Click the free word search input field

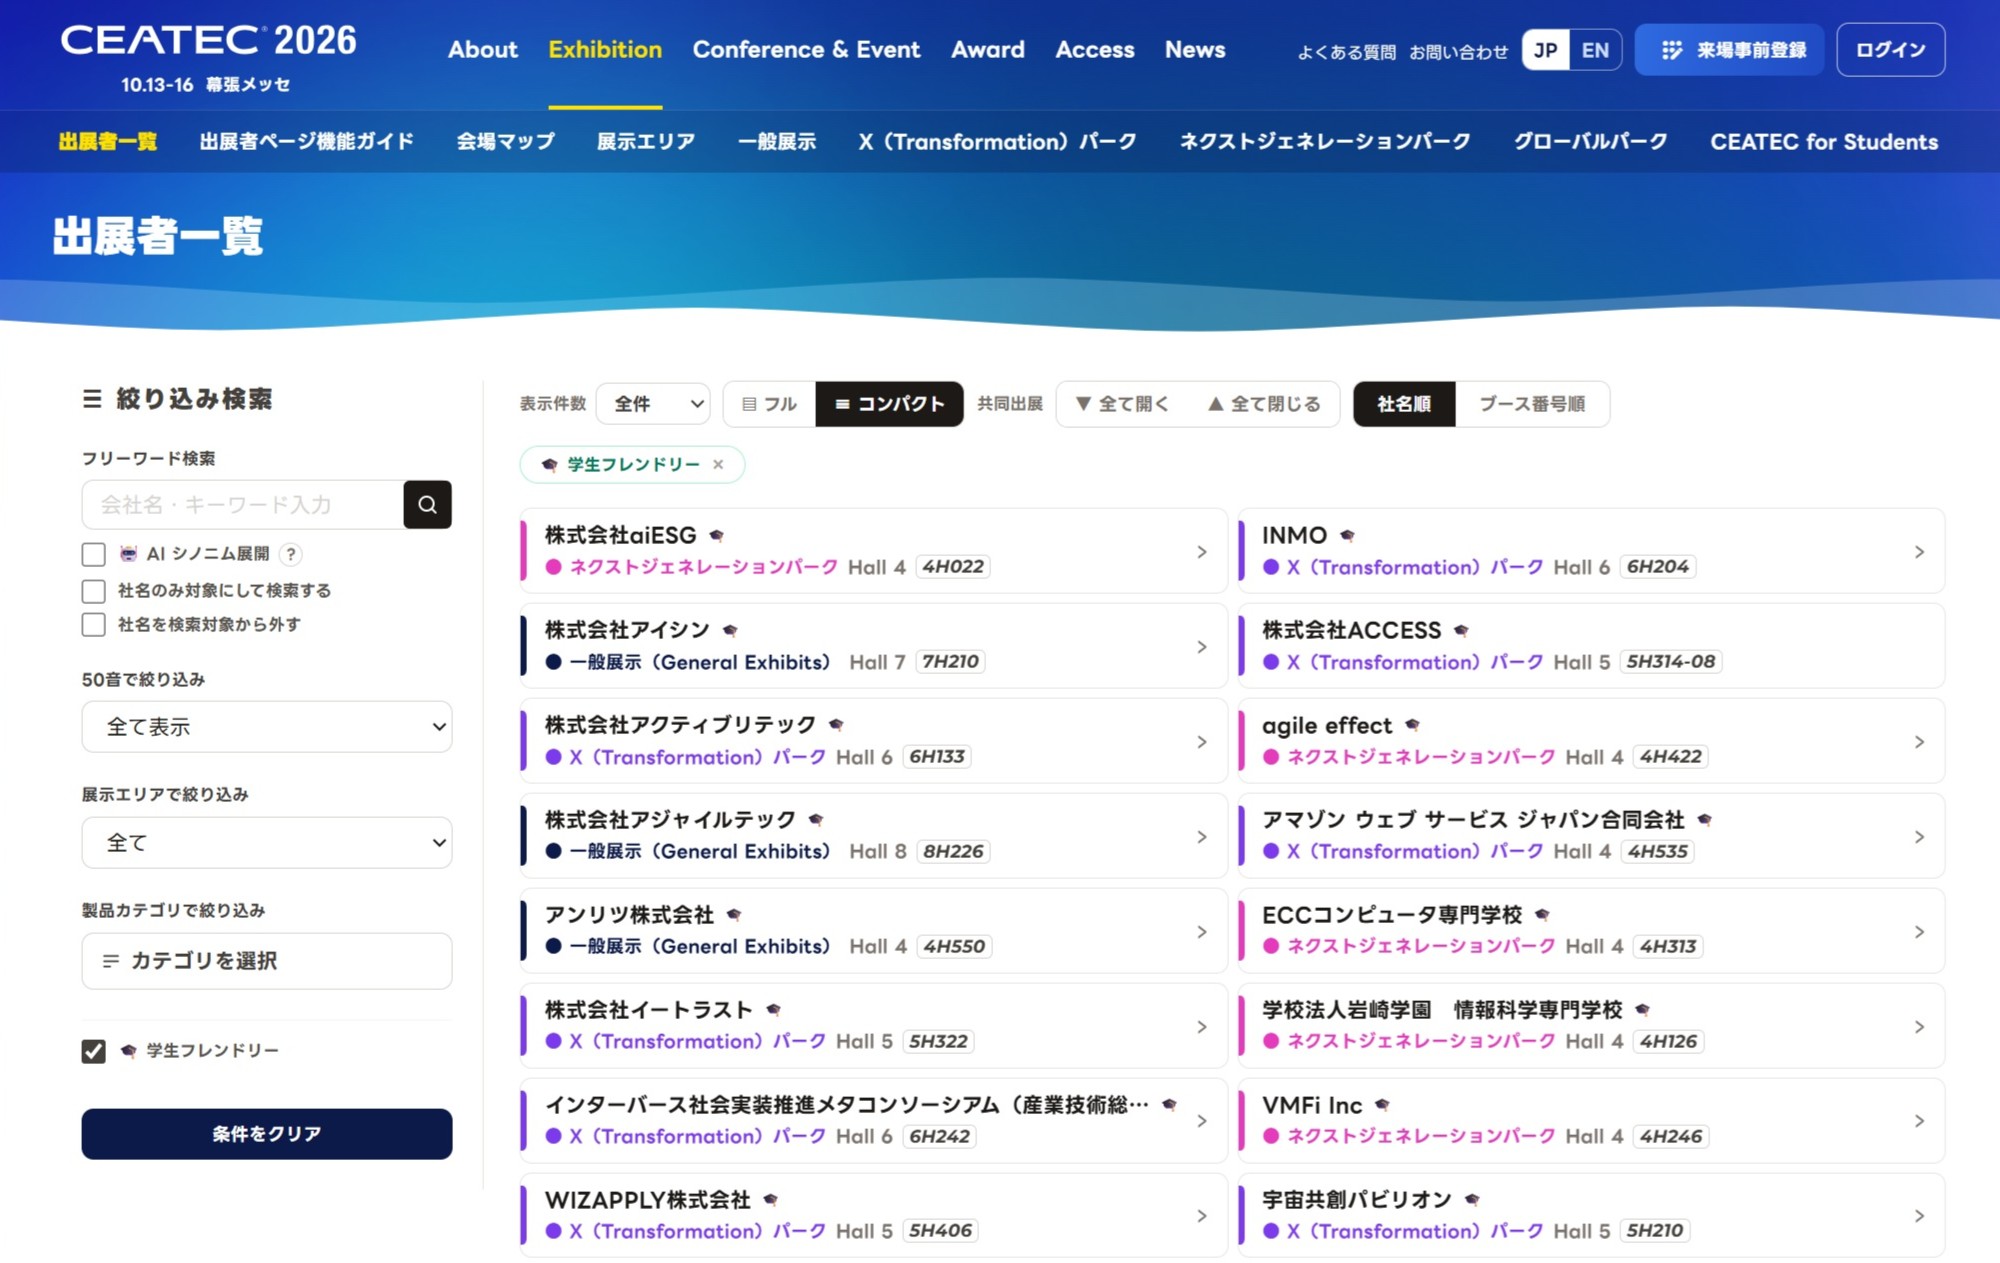(x=243, y=504)
